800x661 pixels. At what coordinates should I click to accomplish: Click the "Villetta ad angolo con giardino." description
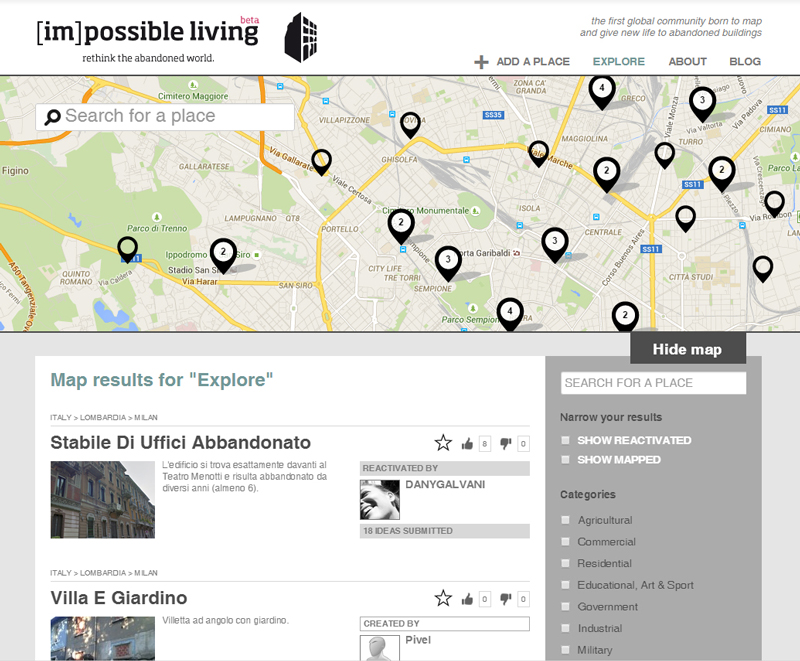(226, 620)
